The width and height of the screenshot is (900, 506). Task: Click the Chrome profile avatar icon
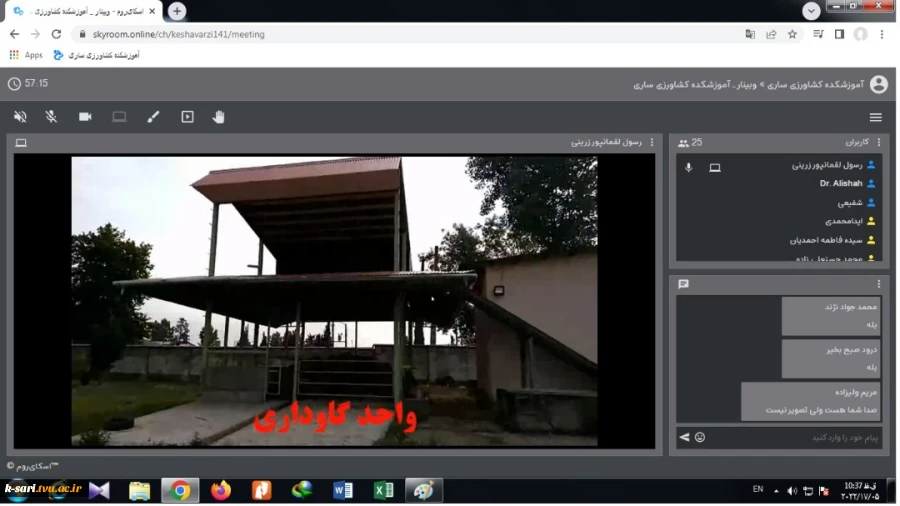(860, 34)
